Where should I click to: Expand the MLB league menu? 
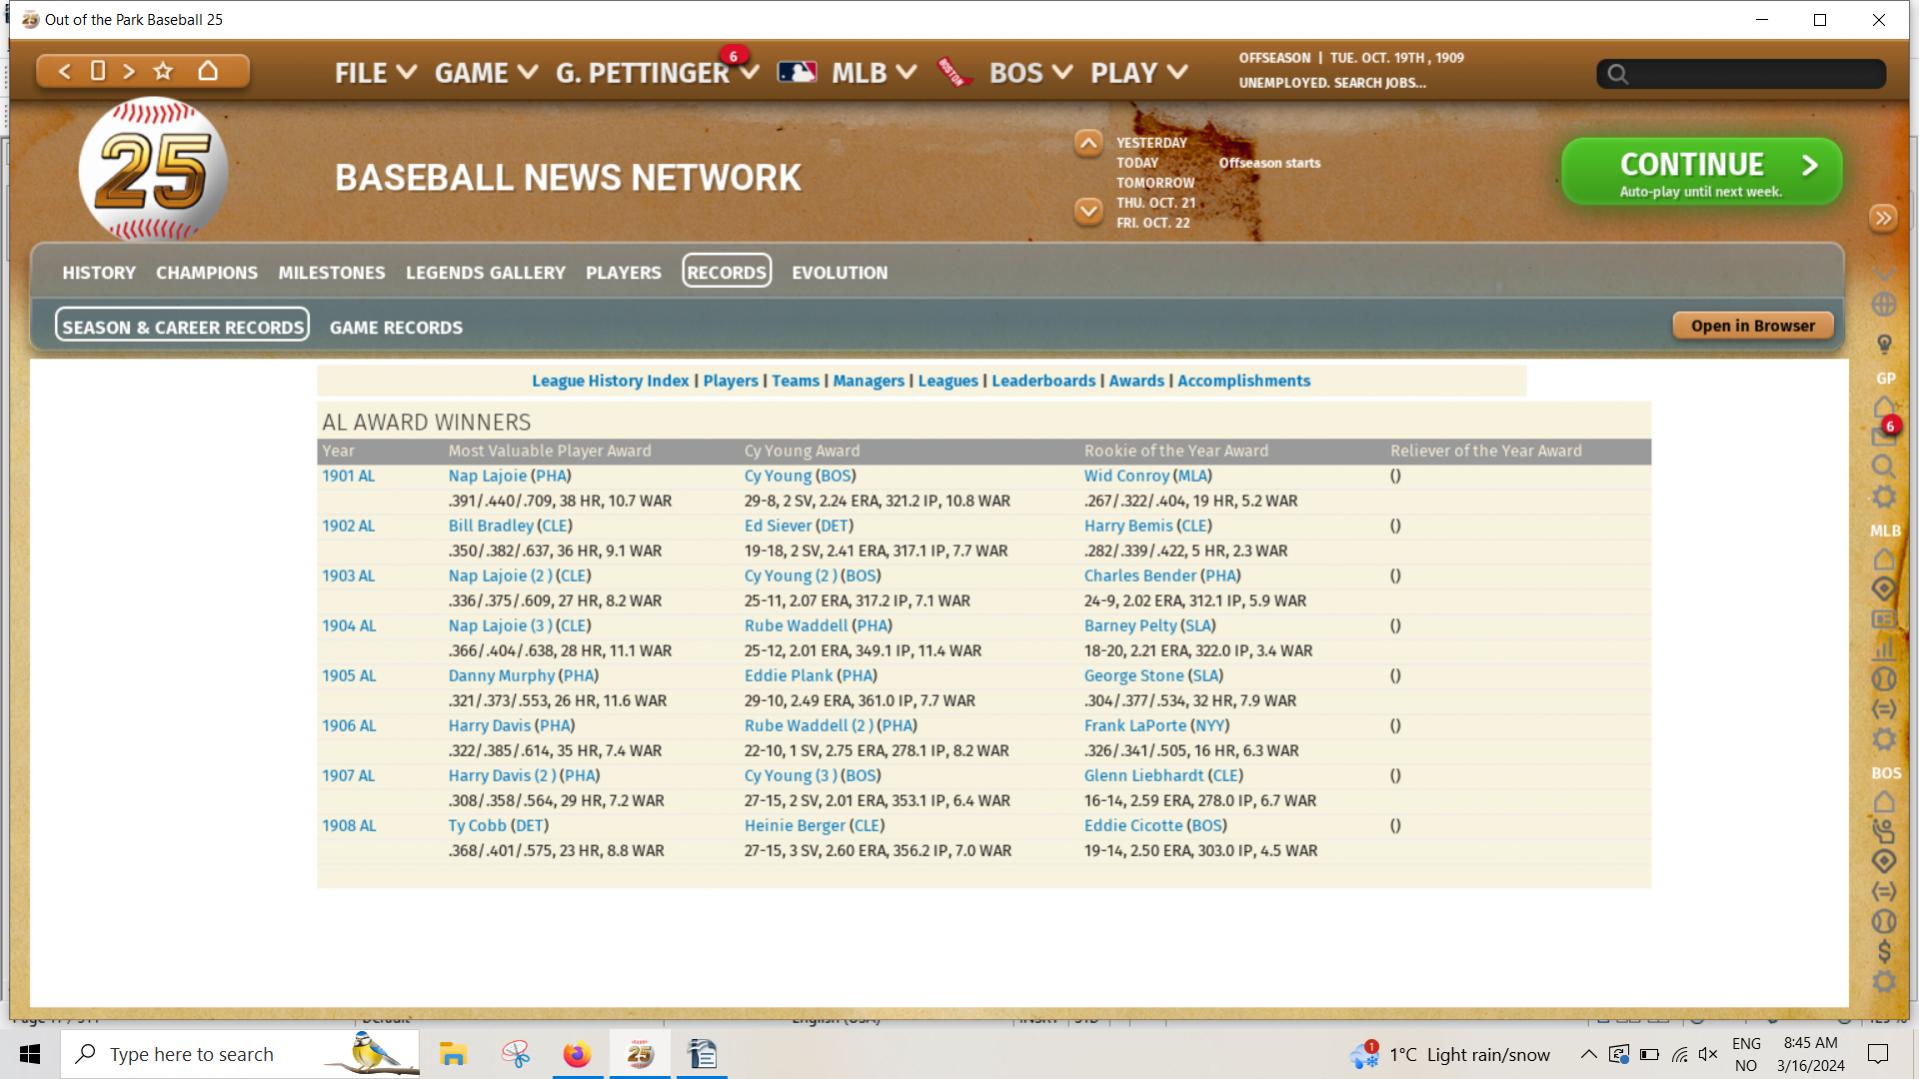873,73
